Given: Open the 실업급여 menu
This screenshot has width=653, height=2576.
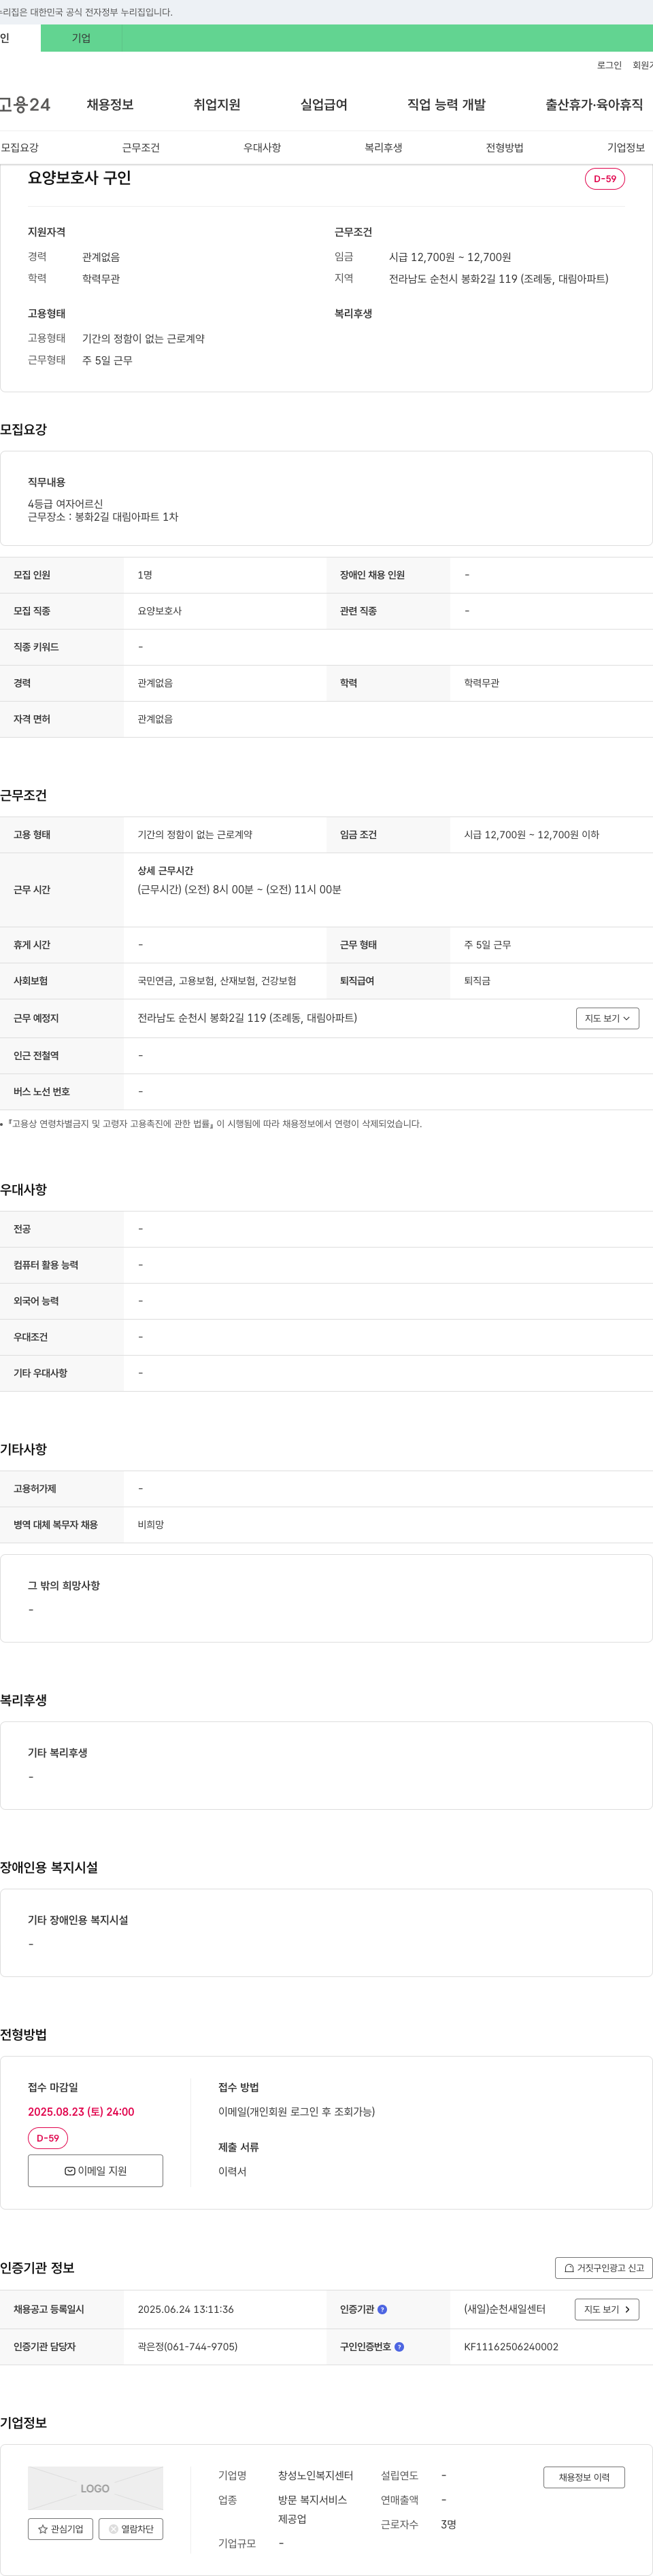Looking at the screenshot, I should pos(324,105).
